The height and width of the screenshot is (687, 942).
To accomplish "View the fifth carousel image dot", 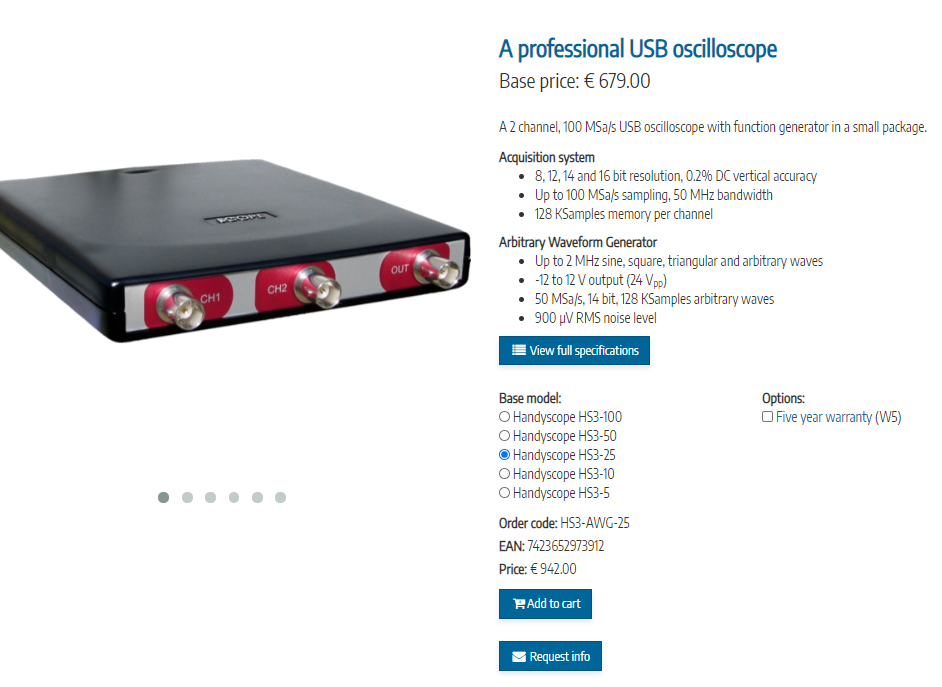I will (257, 497).
